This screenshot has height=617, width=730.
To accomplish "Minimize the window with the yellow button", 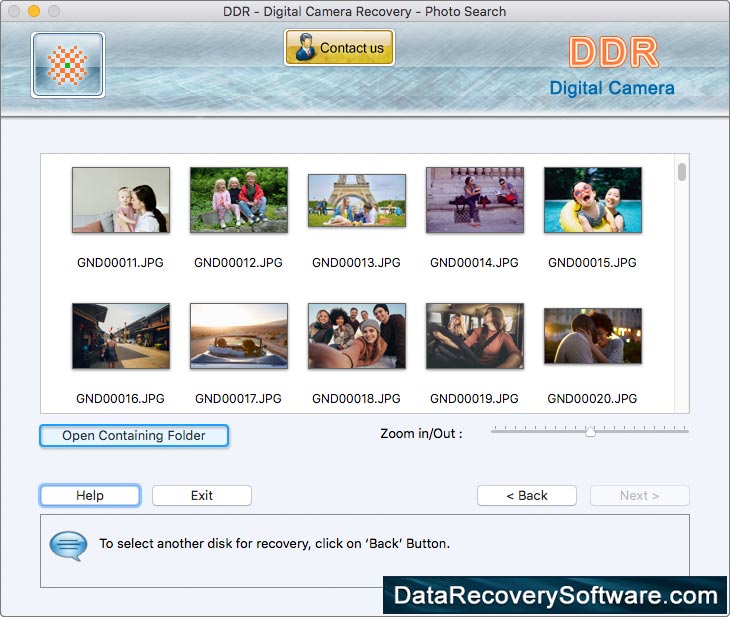I will (x=34, y=11).
